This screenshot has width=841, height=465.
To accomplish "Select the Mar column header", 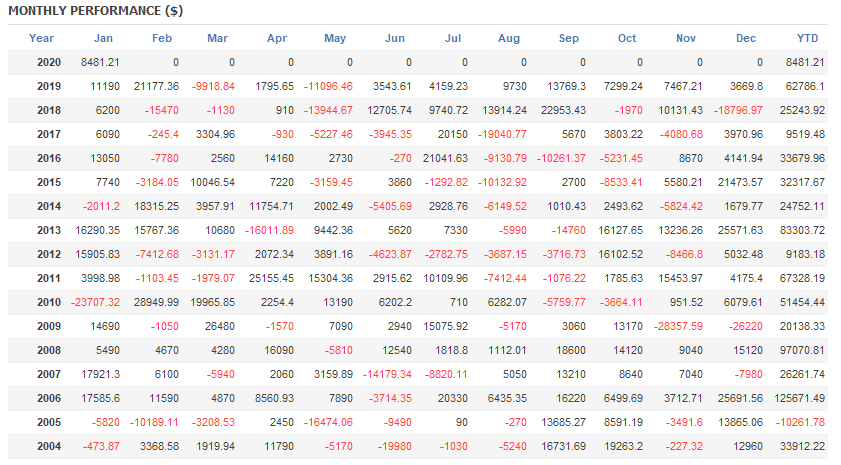I will (217, 38).
